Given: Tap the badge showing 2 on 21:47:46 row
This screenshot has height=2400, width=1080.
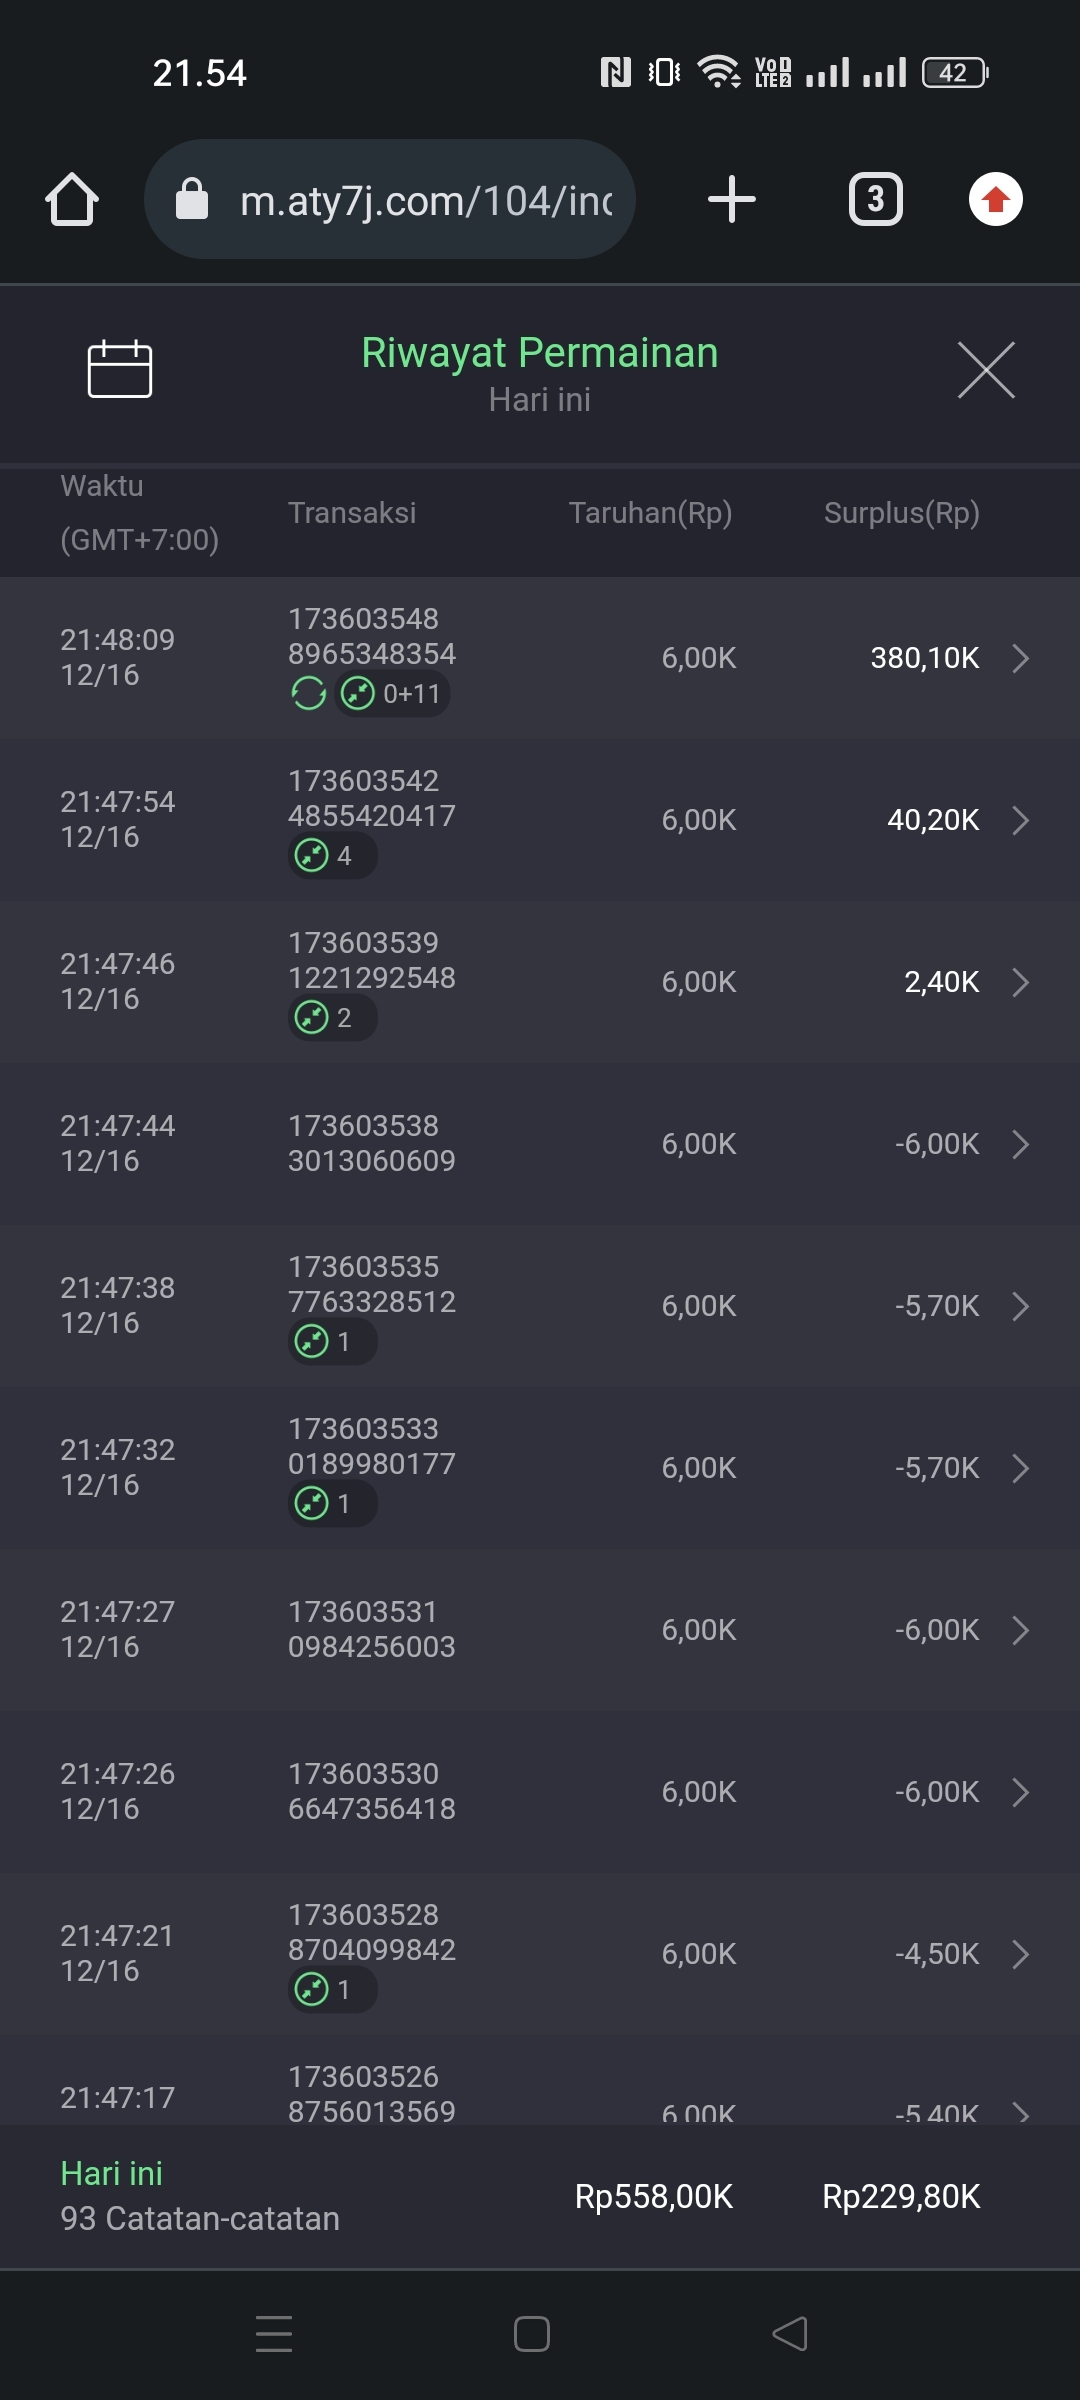Looking at the screenshot, I should (332, 1018).
